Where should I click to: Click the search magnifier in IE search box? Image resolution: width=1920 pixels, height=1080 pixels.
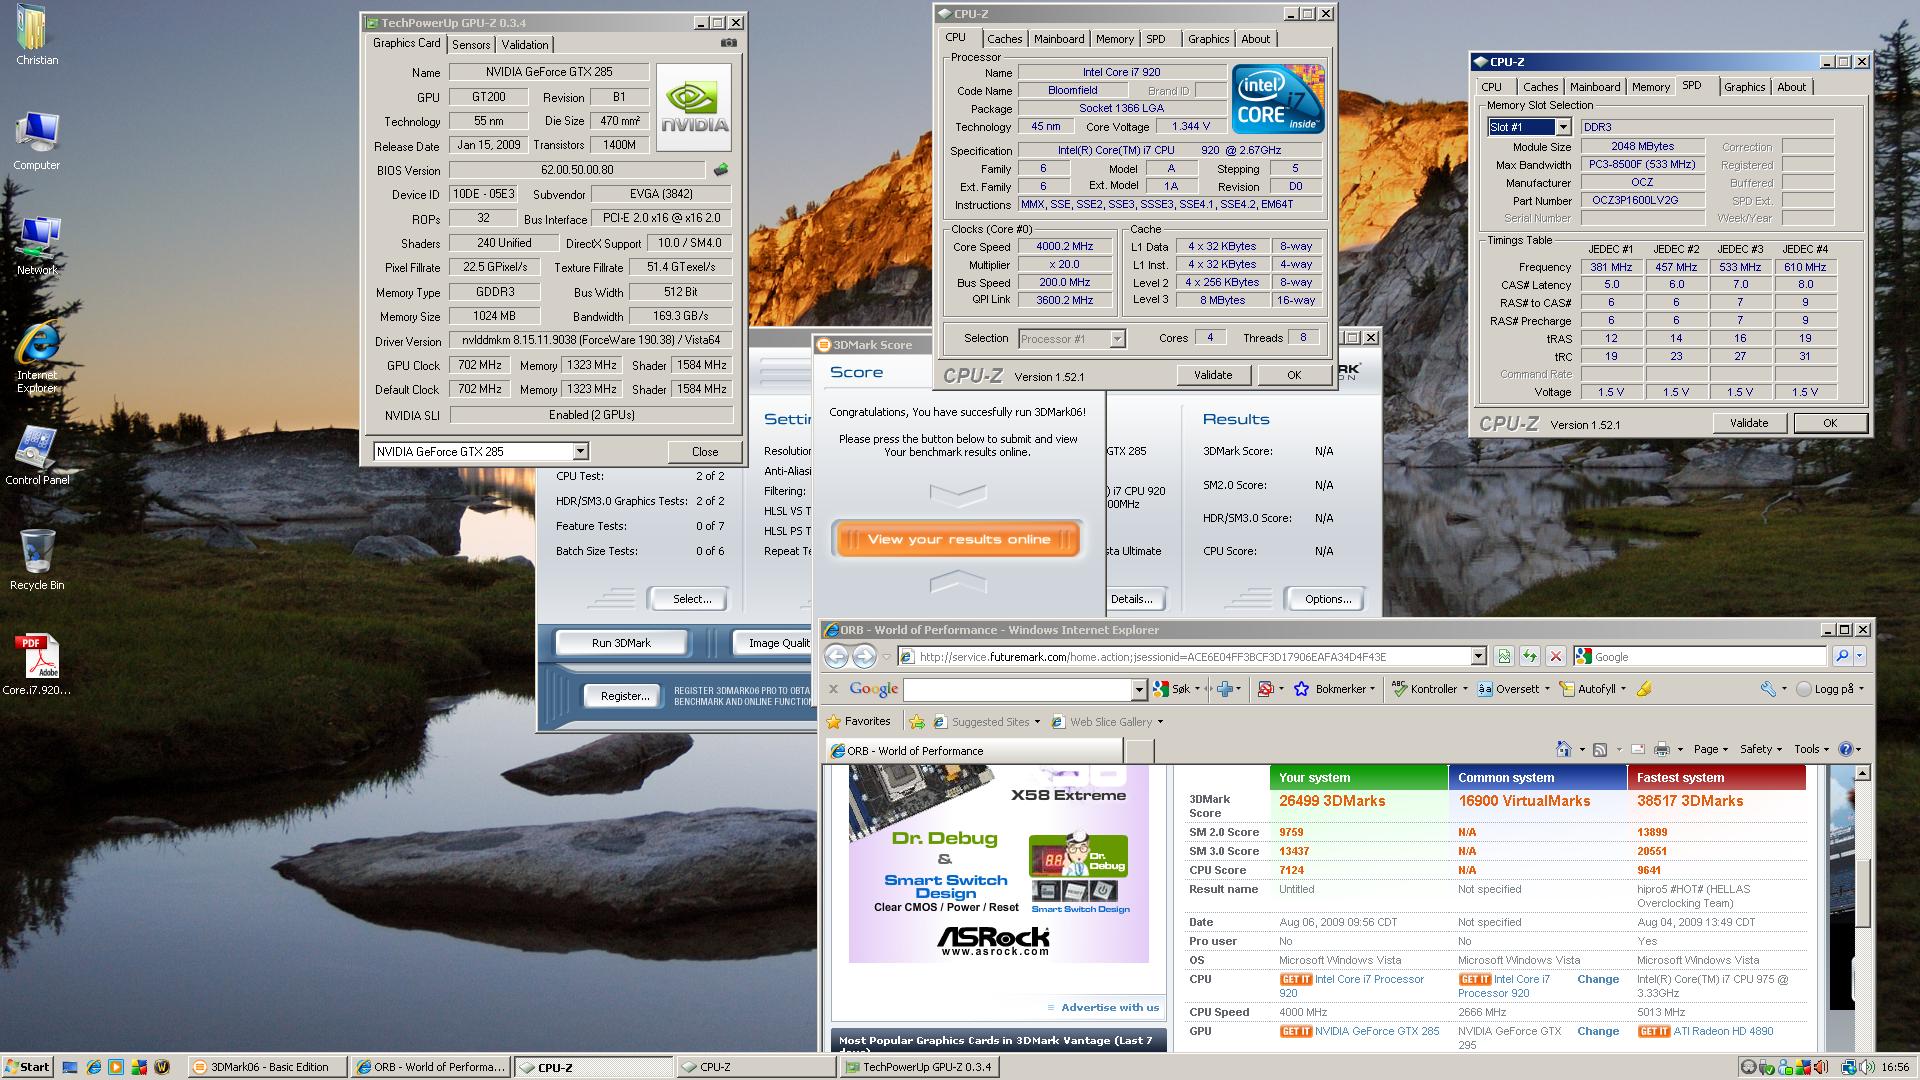(x=1841, y=656)
